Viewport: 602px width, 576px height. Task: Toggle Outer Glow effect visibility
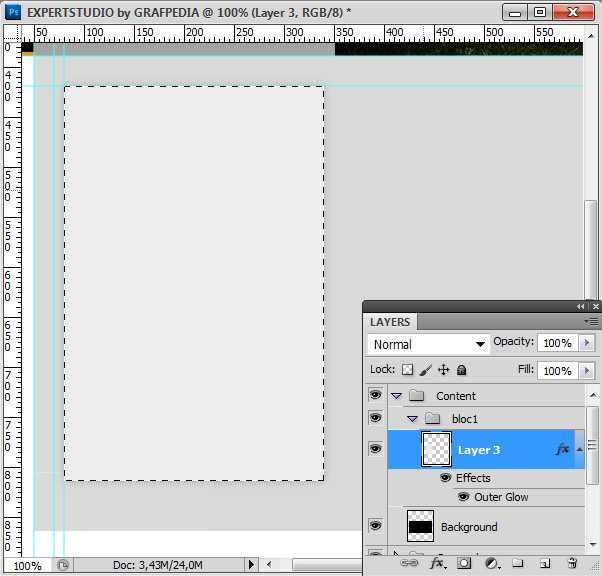[x=463, y=497]
